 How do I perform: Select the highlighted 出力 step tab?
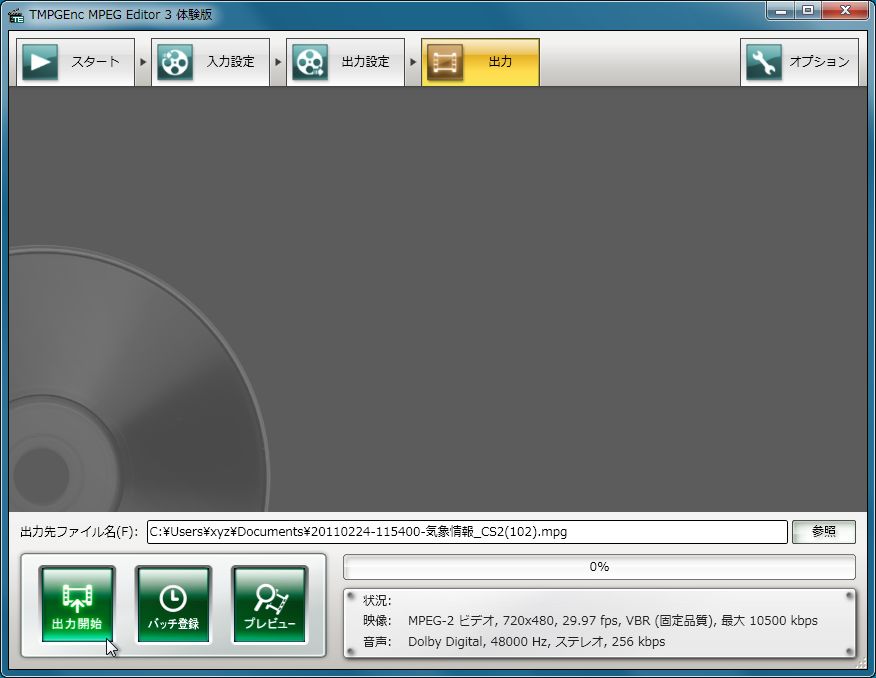tap(480, 62)
